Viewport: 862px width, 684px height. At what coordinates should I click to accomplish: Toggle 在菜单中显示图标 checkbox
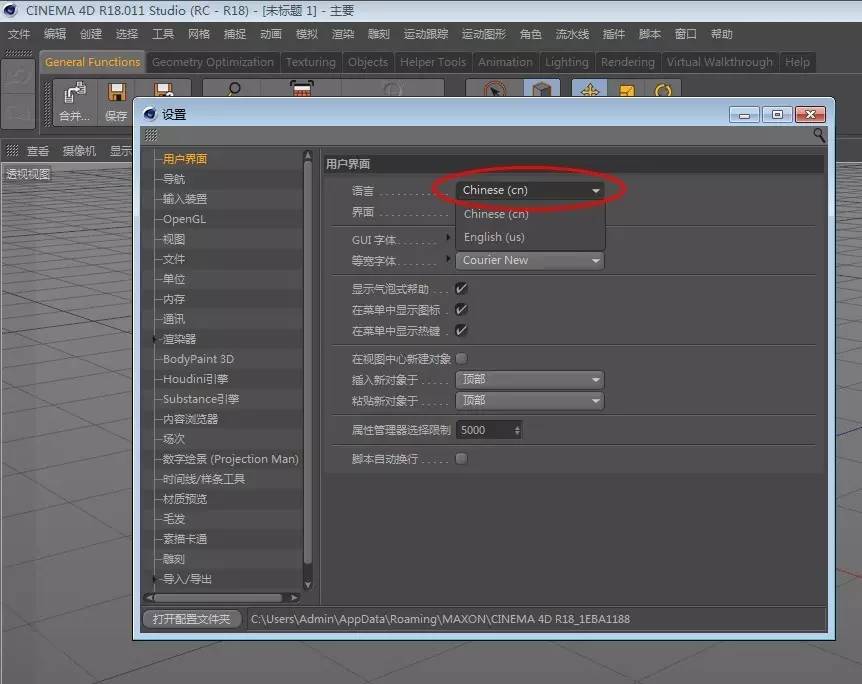pyautogui.click(x=461, y=309)
